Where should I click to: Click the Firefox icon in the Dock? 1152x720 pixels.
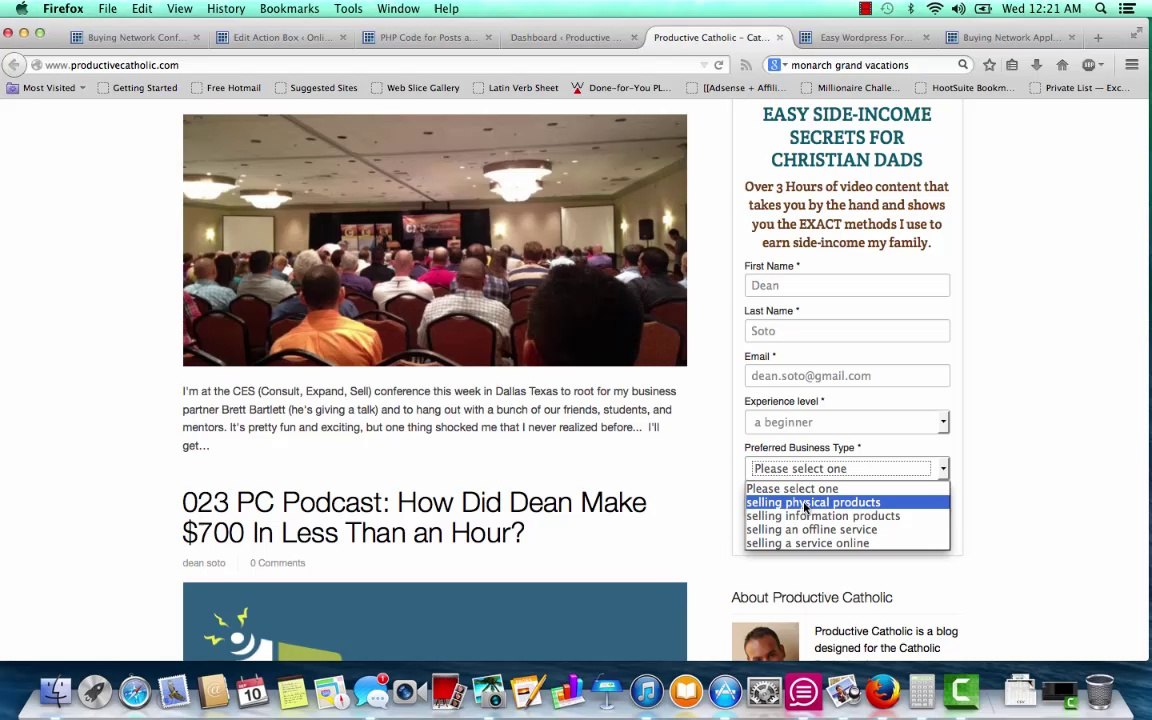tap(882, 692)
